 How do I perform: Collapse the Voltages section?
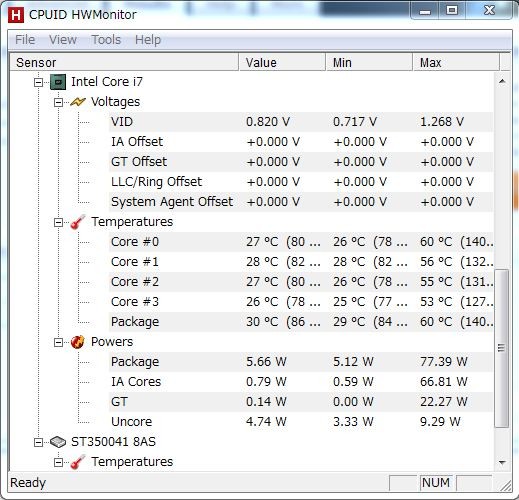[x=59, y=102]
